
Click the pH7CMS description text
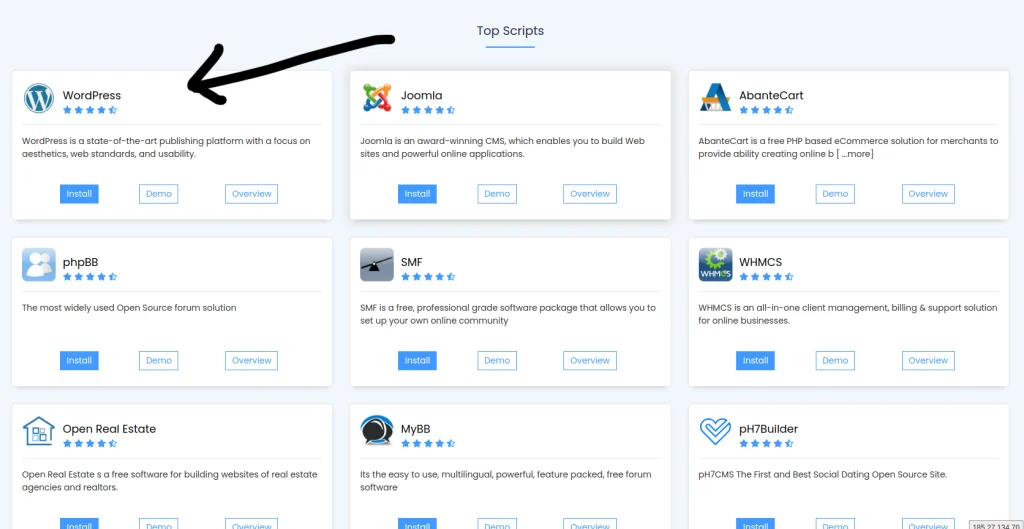pos(822,475)
